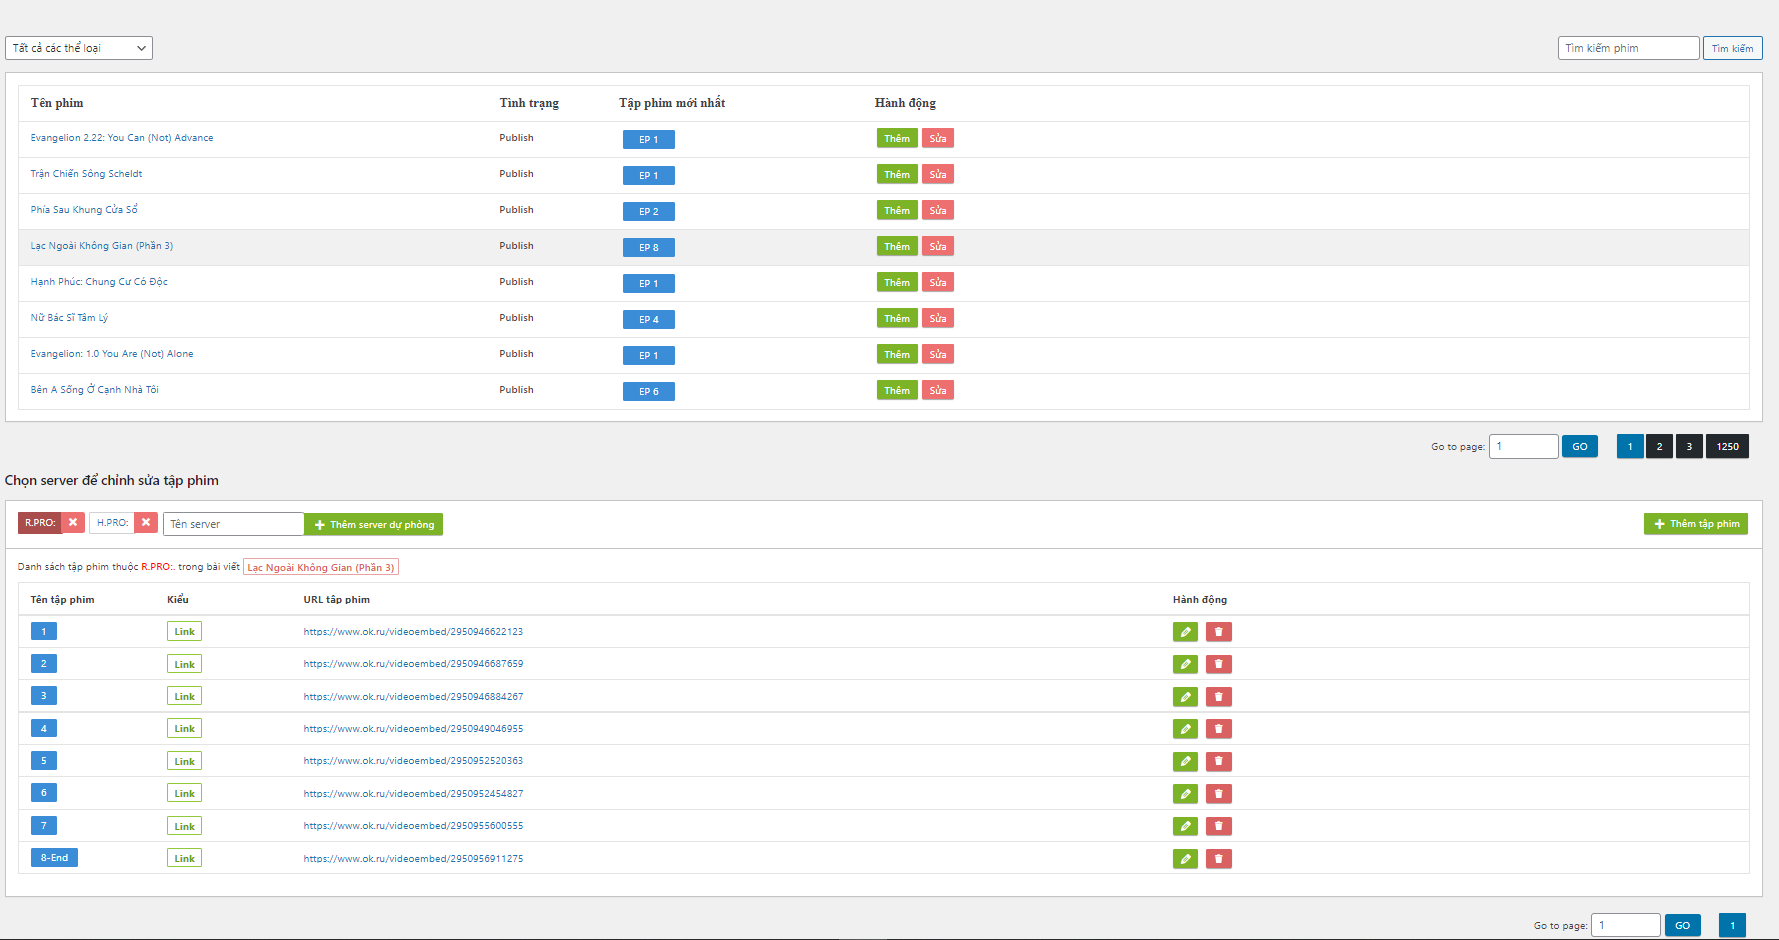Edit episode 7 with the pencil icon
The height and width of the screenshot is (940, 1779).
click(1185, 826)
